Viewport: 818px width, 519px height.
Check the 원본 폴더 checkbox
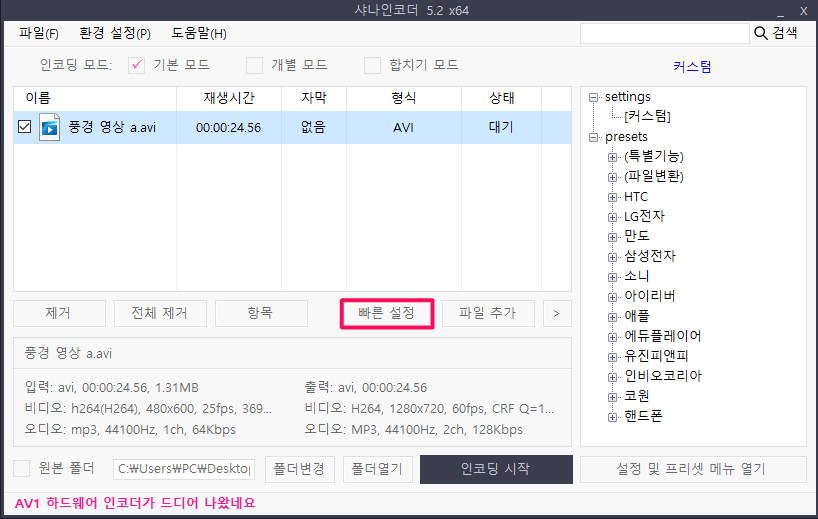pos(21,468)
